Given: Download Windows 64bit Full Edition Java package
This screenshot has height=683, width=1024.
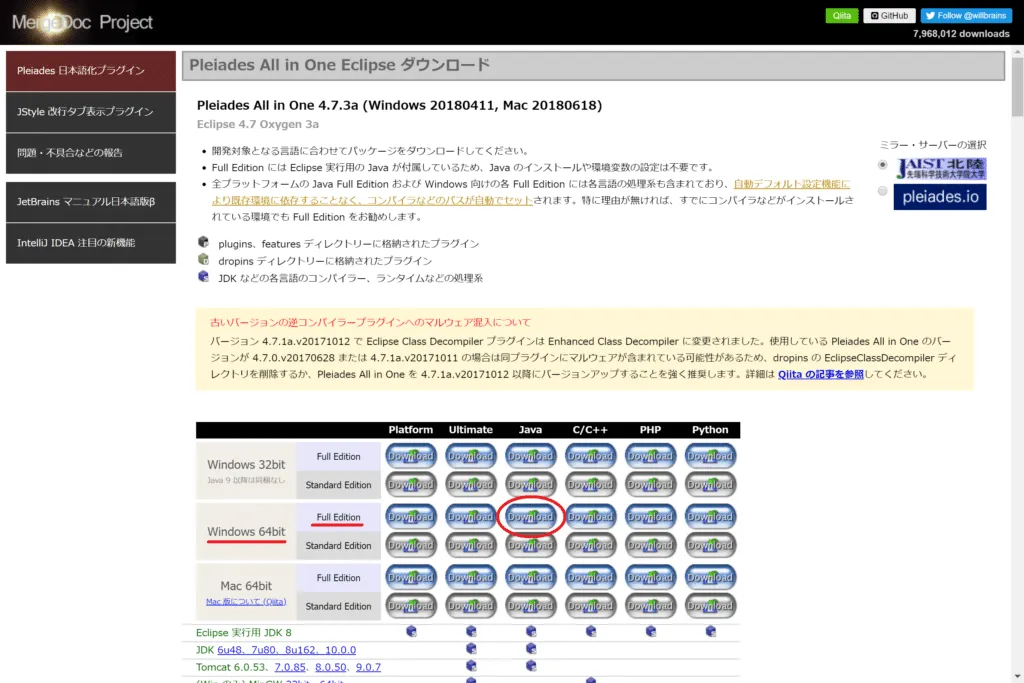Looking at the screenshot, I should coord(530,516).
